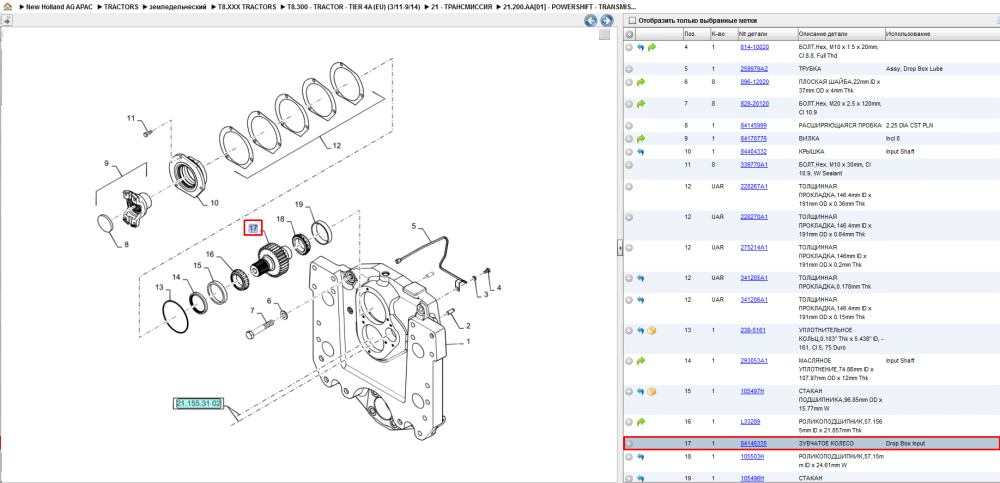The width and height of the screenshot is (1000, 483).
Task: Add part 339770A1 using its plus icon
Action: (629, 165)
